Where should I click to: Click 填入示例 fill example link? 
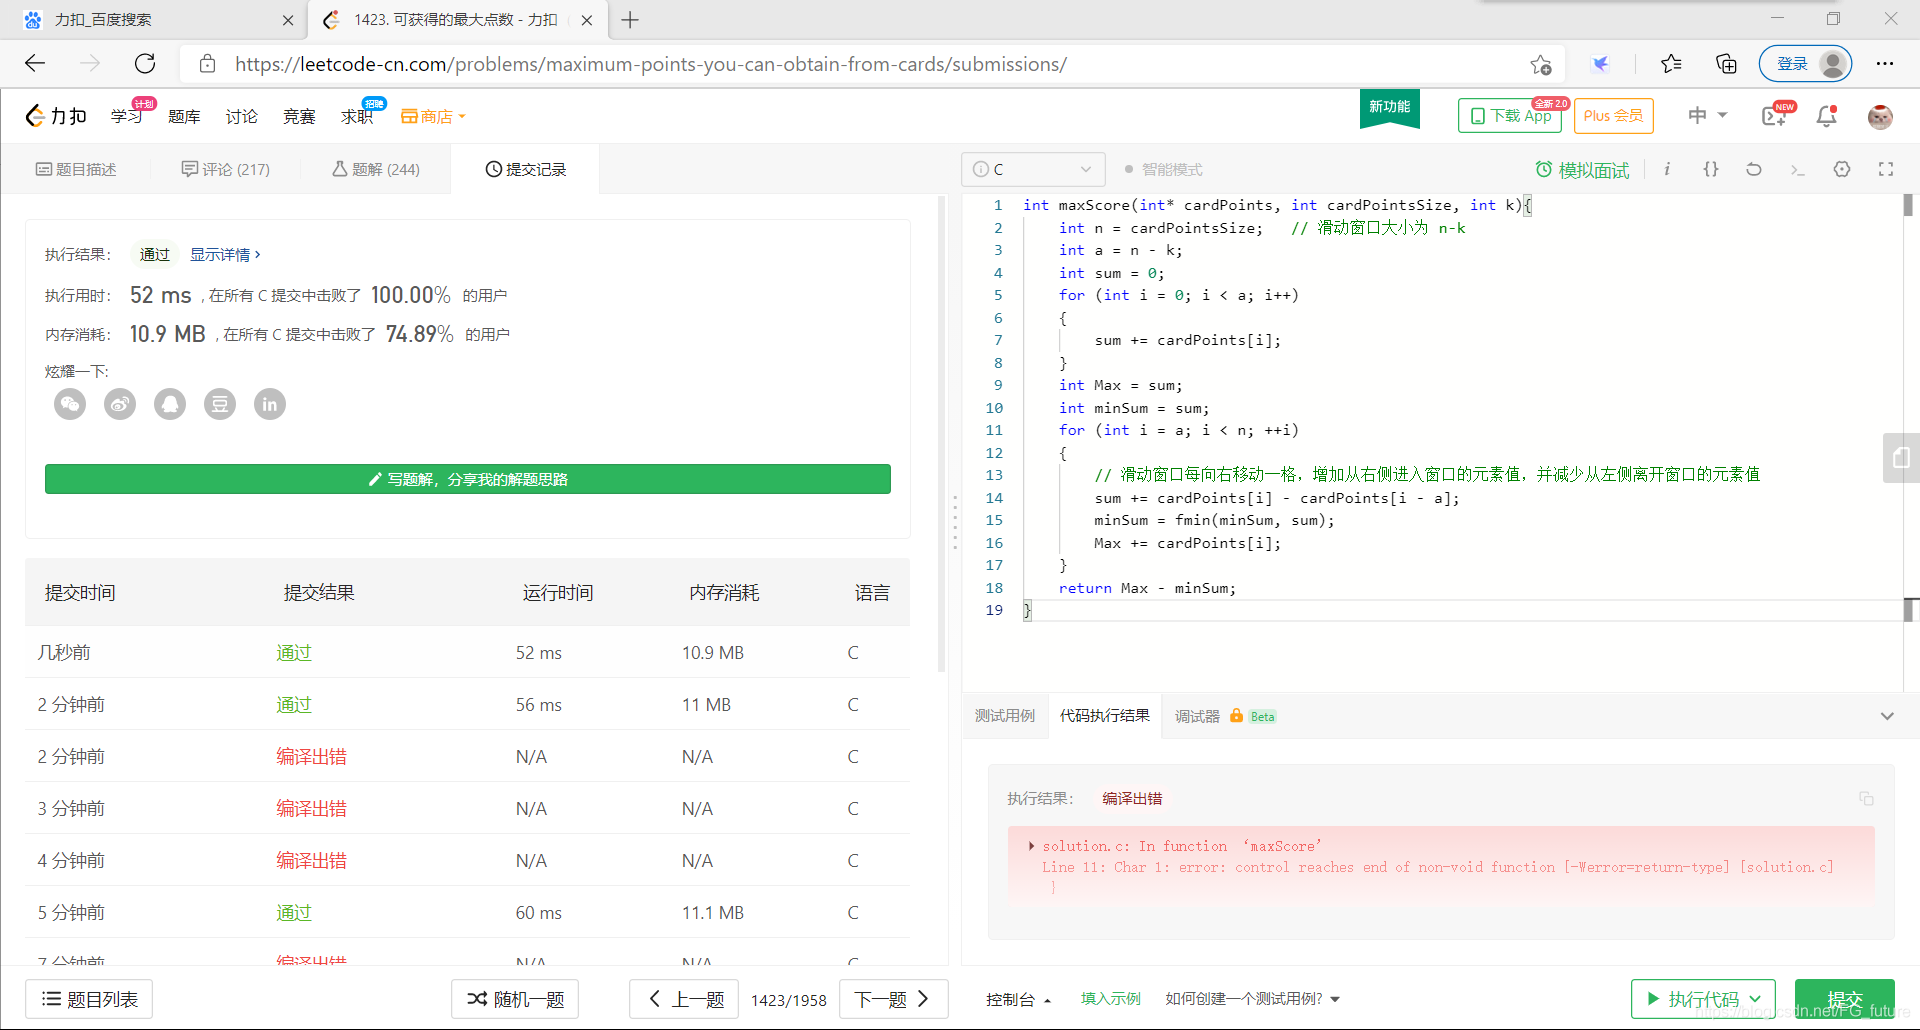coord(1110,999)
